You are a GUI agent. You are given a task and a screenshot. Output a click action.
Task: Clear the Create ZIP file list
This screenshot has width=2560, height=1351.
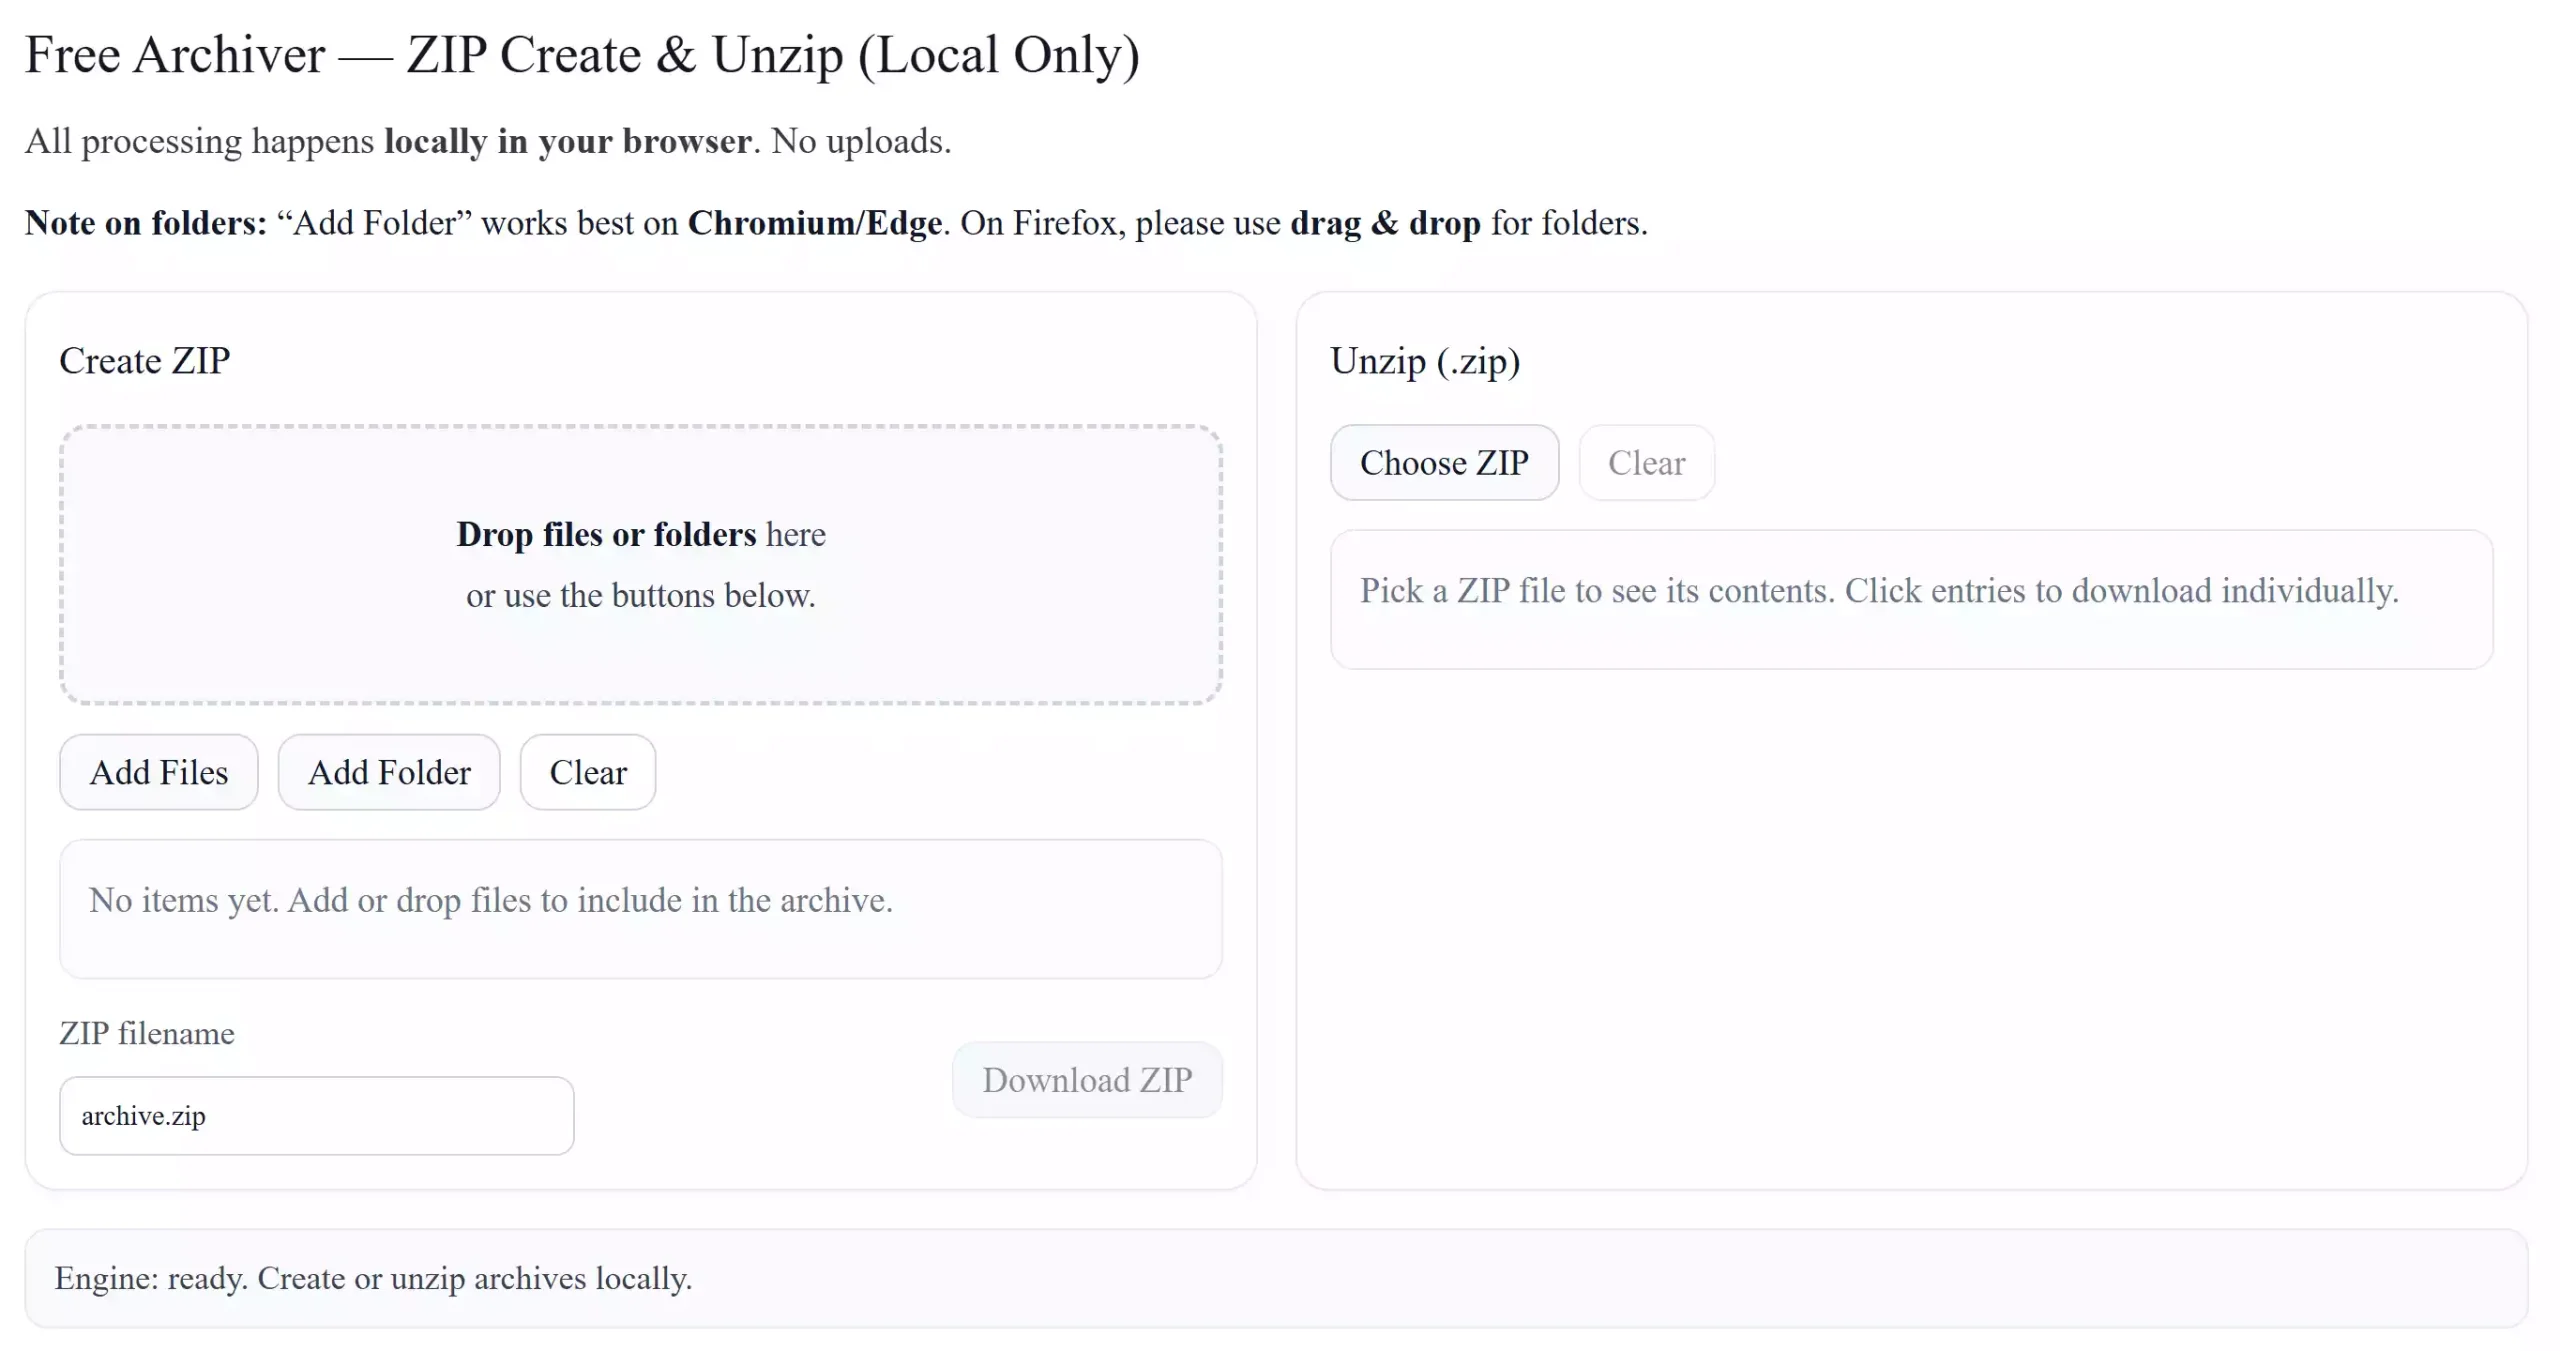point(586,772)
